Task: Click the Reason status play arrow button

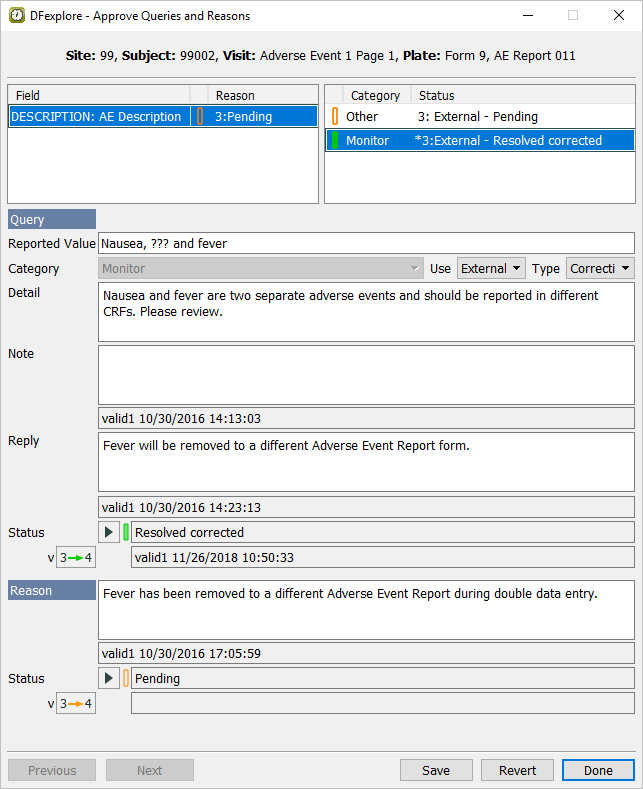Action: (109, 678)
